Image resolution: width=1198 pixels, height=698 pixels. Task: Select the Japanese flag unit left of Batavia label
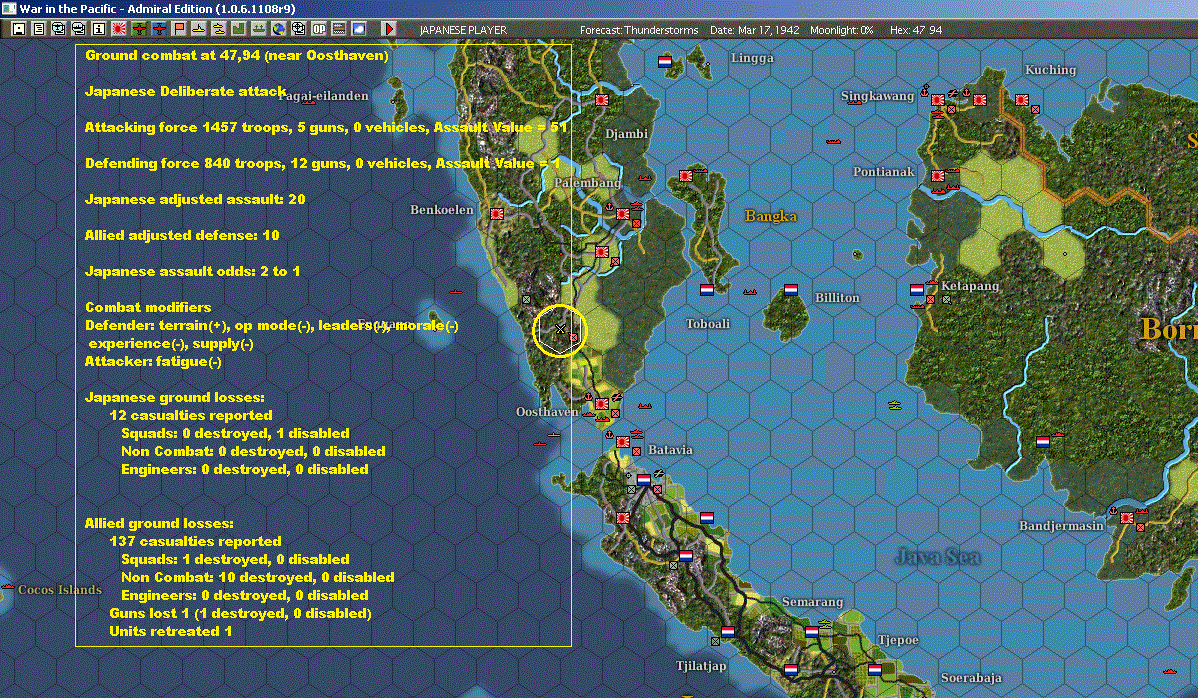(x=623, y=441)
